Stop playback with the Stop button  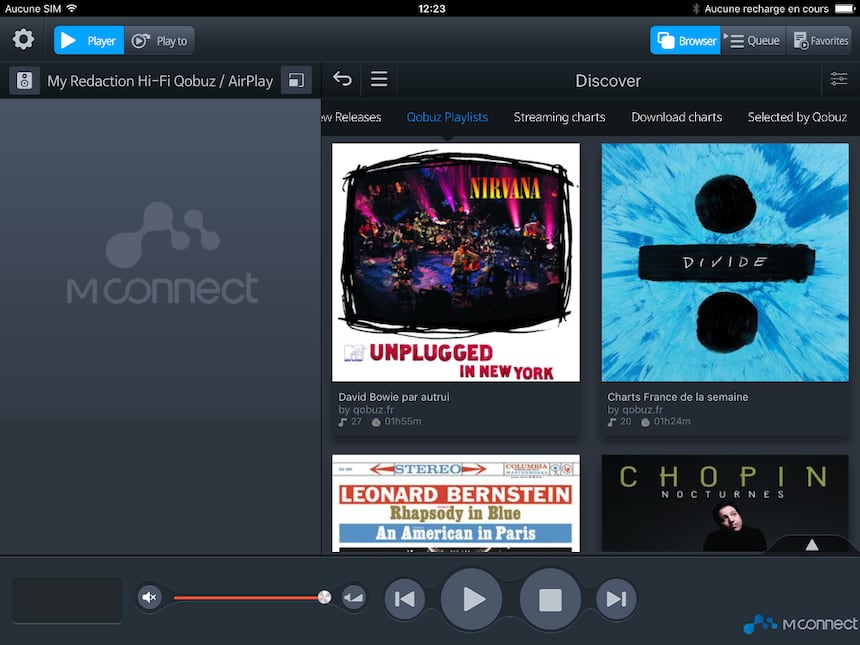550,599
